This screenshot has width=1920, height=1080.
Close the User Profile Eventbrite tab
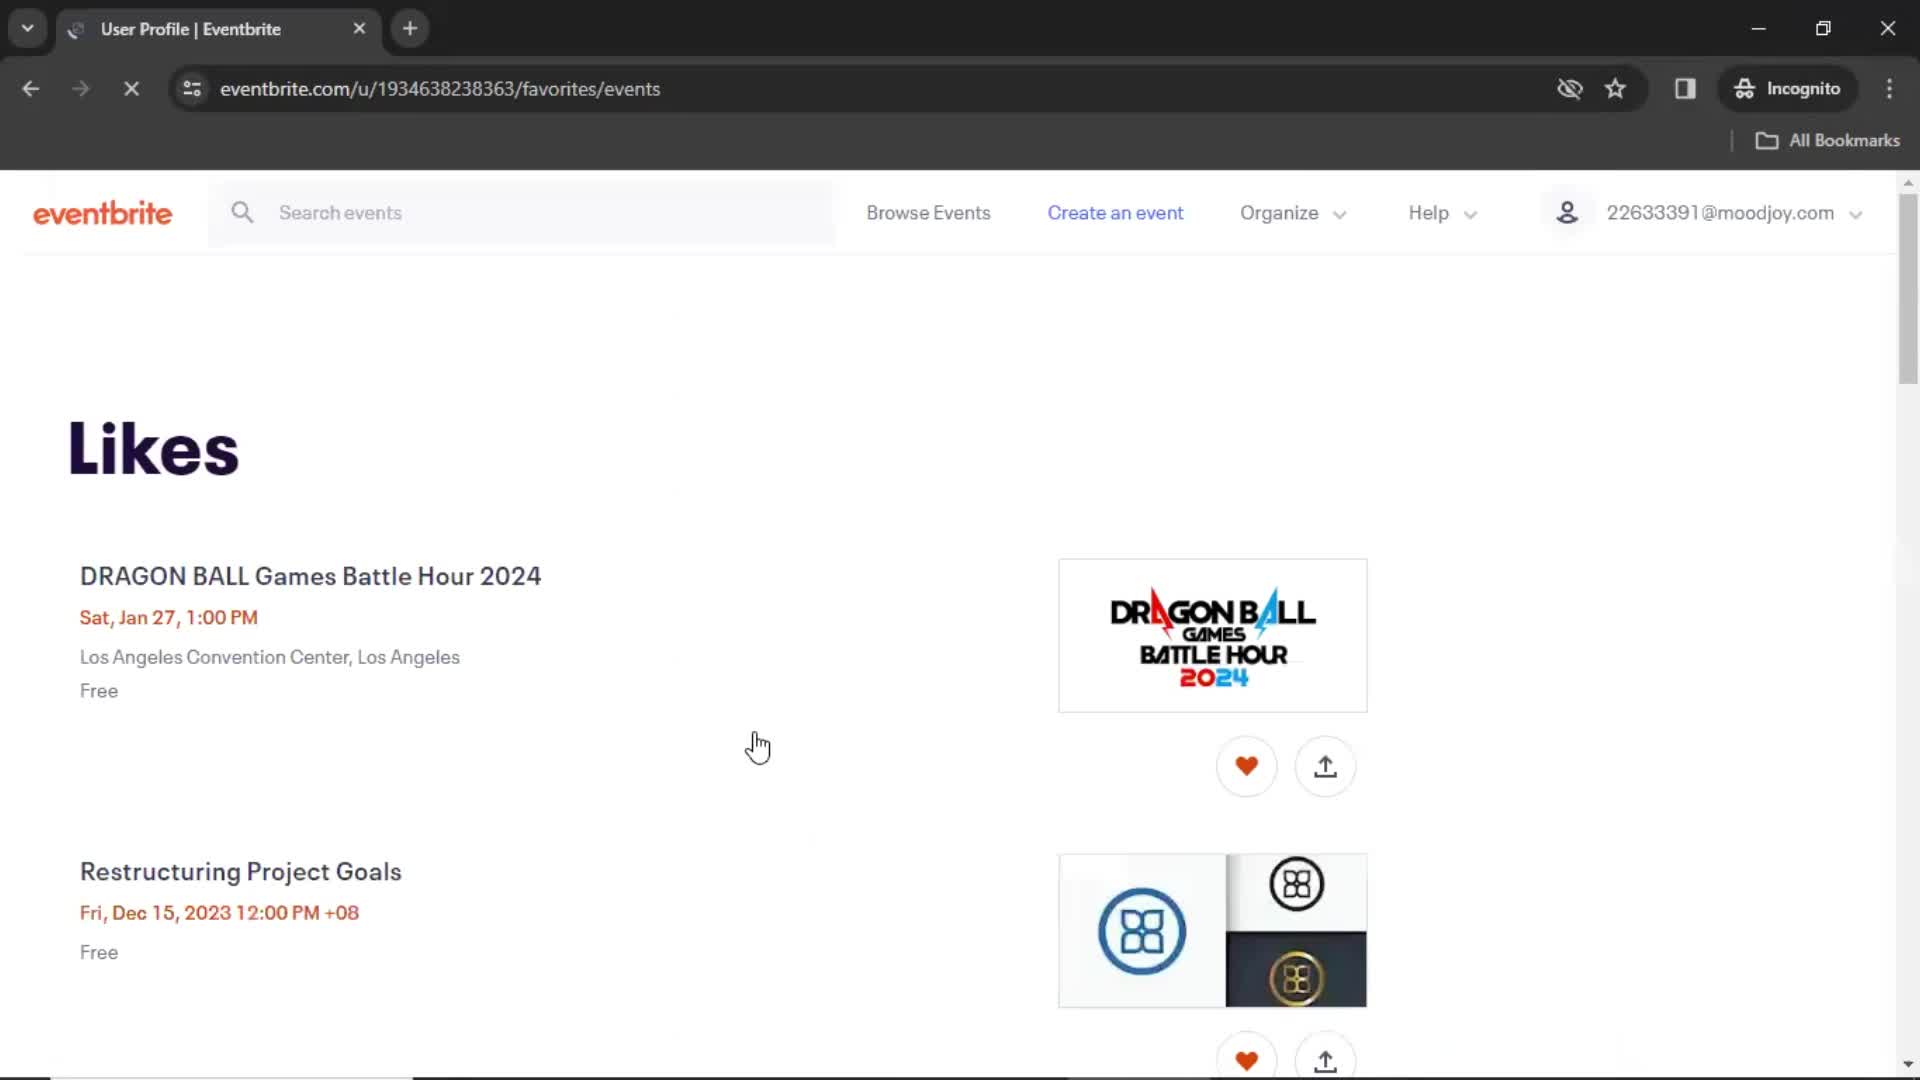[359, 28]
